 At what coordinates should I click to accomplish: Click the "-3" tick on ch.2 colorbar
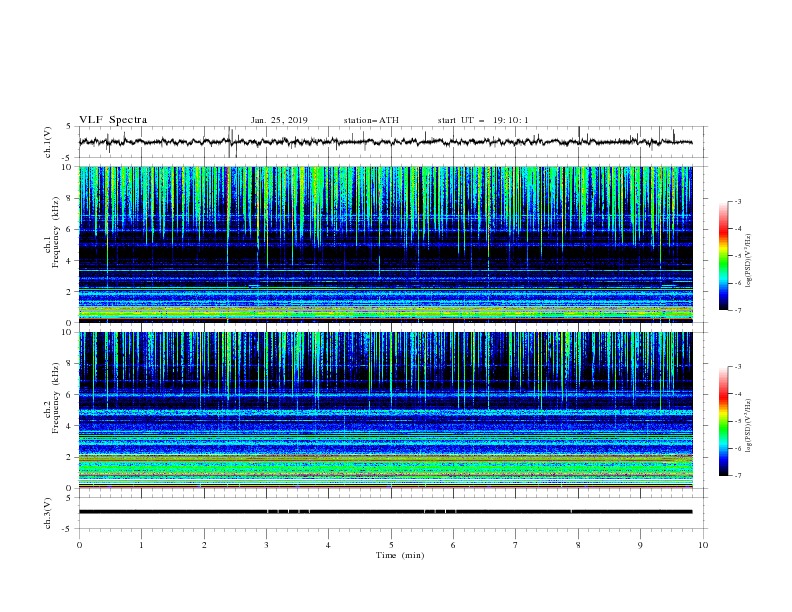coord(737,367)
